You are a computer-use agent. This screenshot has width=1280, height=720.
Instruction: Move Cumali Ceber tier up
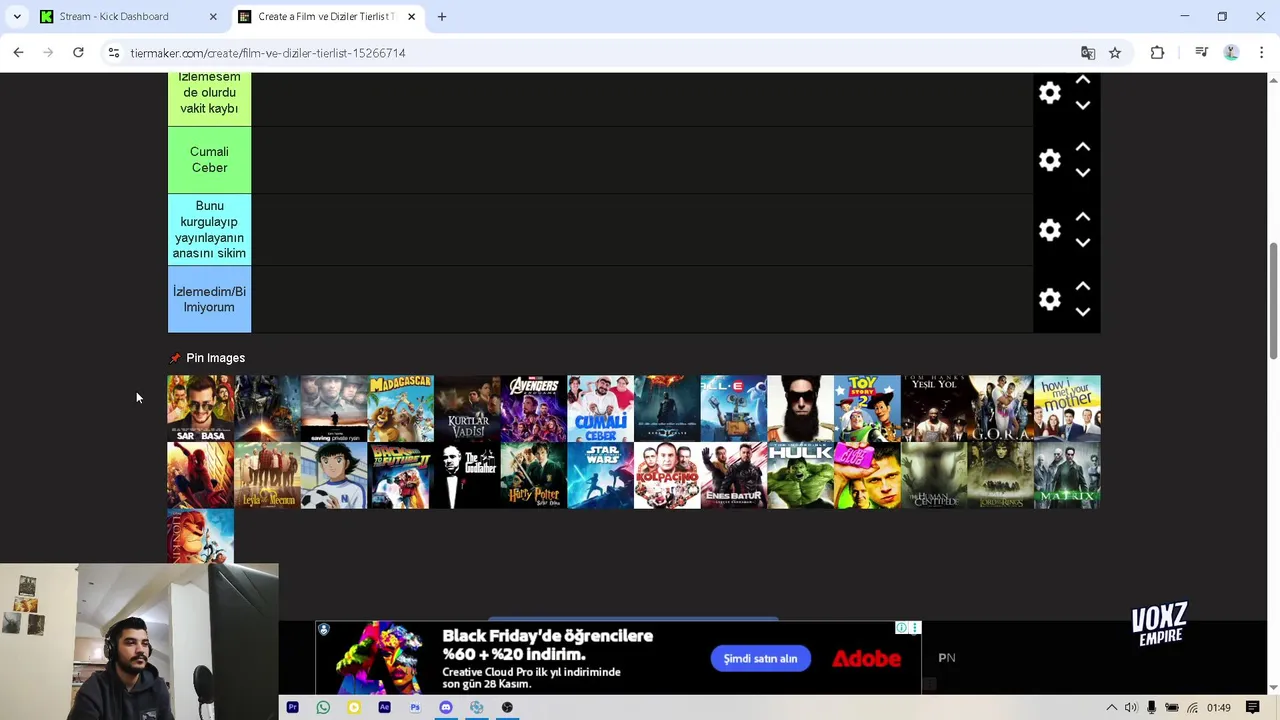click(1082, 147)
